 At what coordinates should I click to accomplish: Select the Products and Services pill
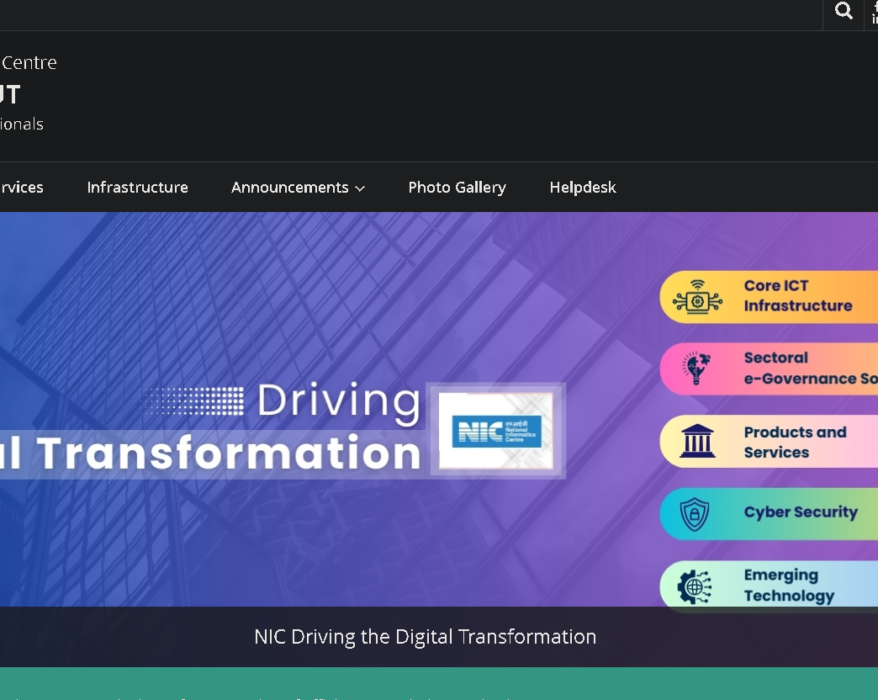click(769, 441)
